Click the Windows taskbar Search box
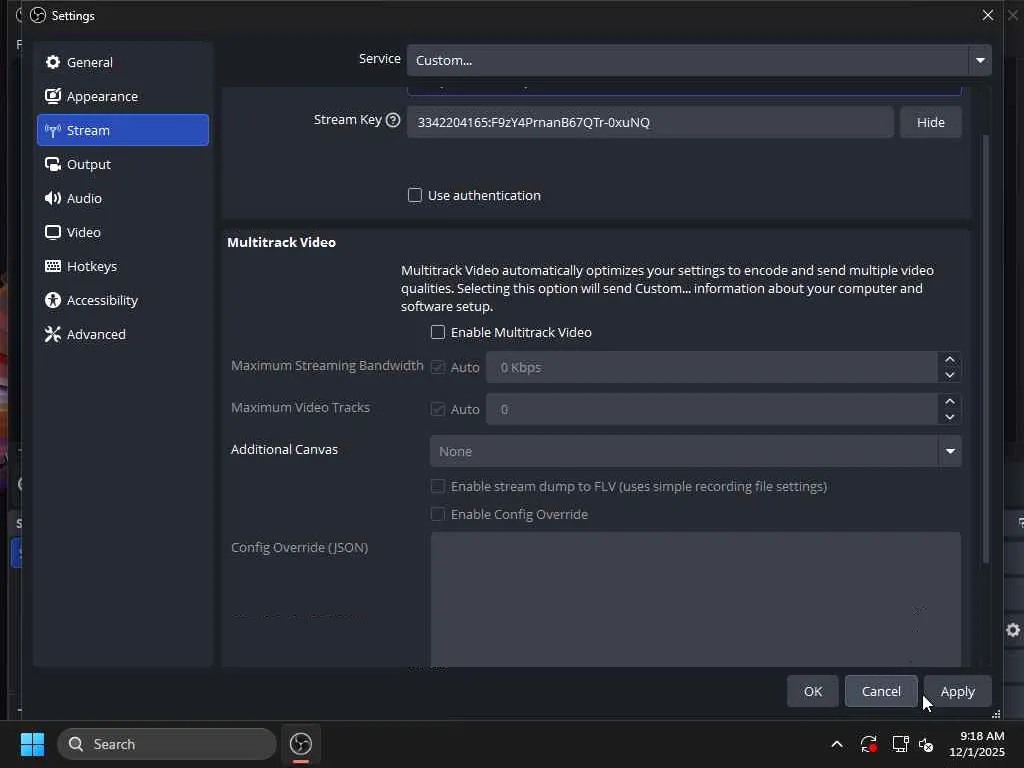 pyautogui.click(x=167, y=744)
